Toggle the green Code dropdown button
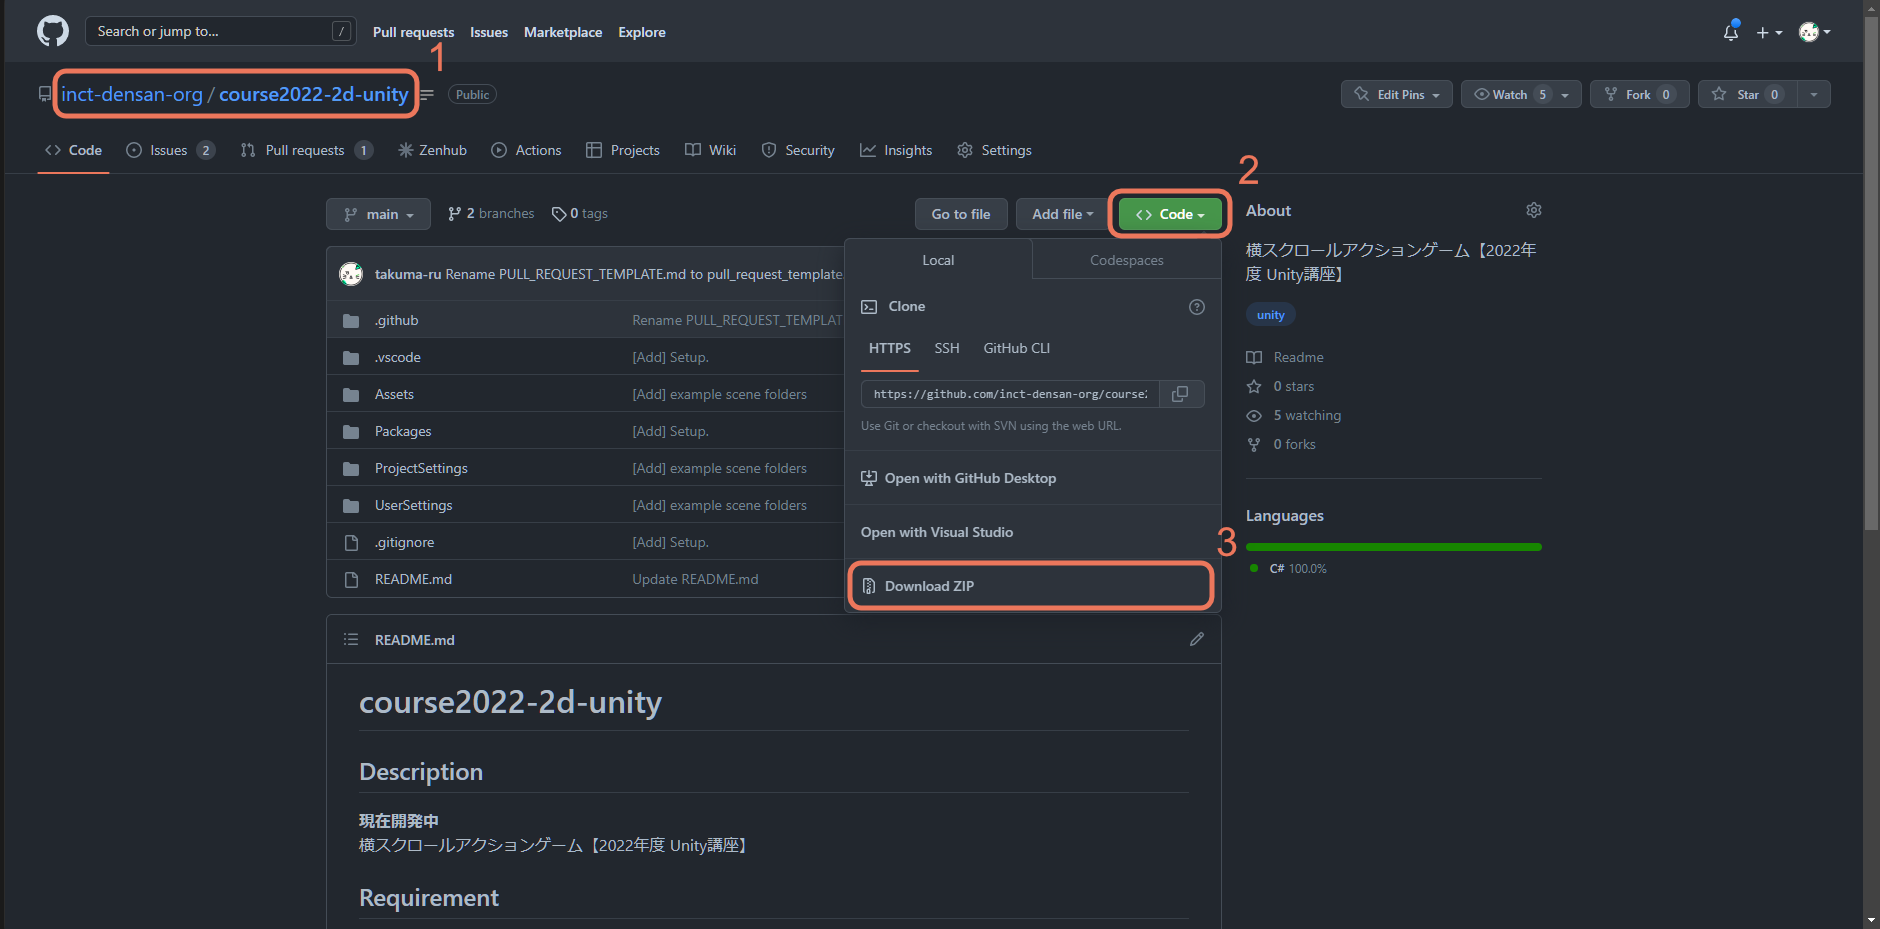The image size is (1880, 929). [x=1170, y=214]
